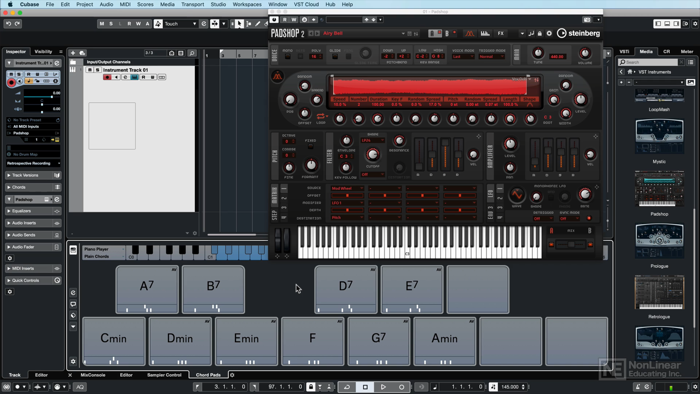Image resolution: width=700 pixels, height=394 pixels.
Task: Toggle global Mute M button in toolbar
Action: [x=102, y=24]
